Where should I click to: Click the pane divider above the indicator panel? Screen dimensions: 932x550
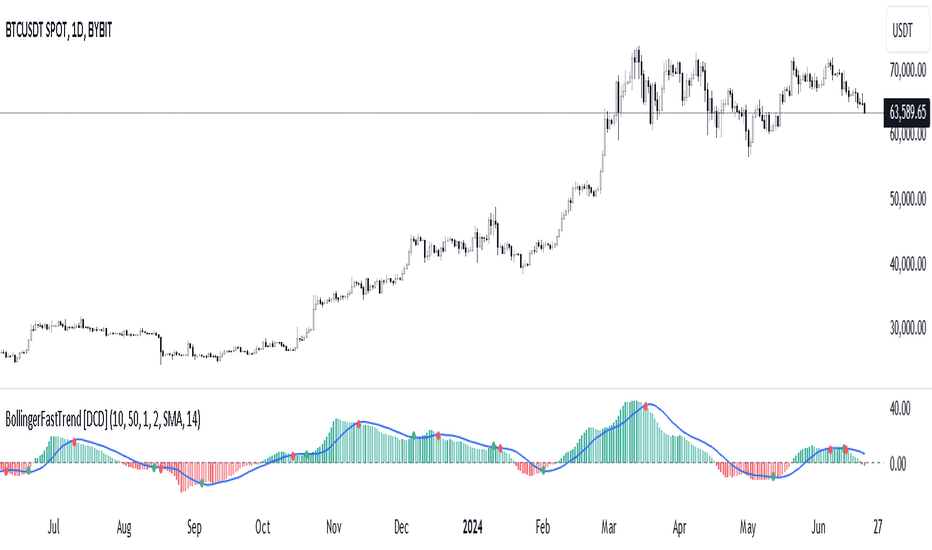pyautogui.click(x=466, y=389)
